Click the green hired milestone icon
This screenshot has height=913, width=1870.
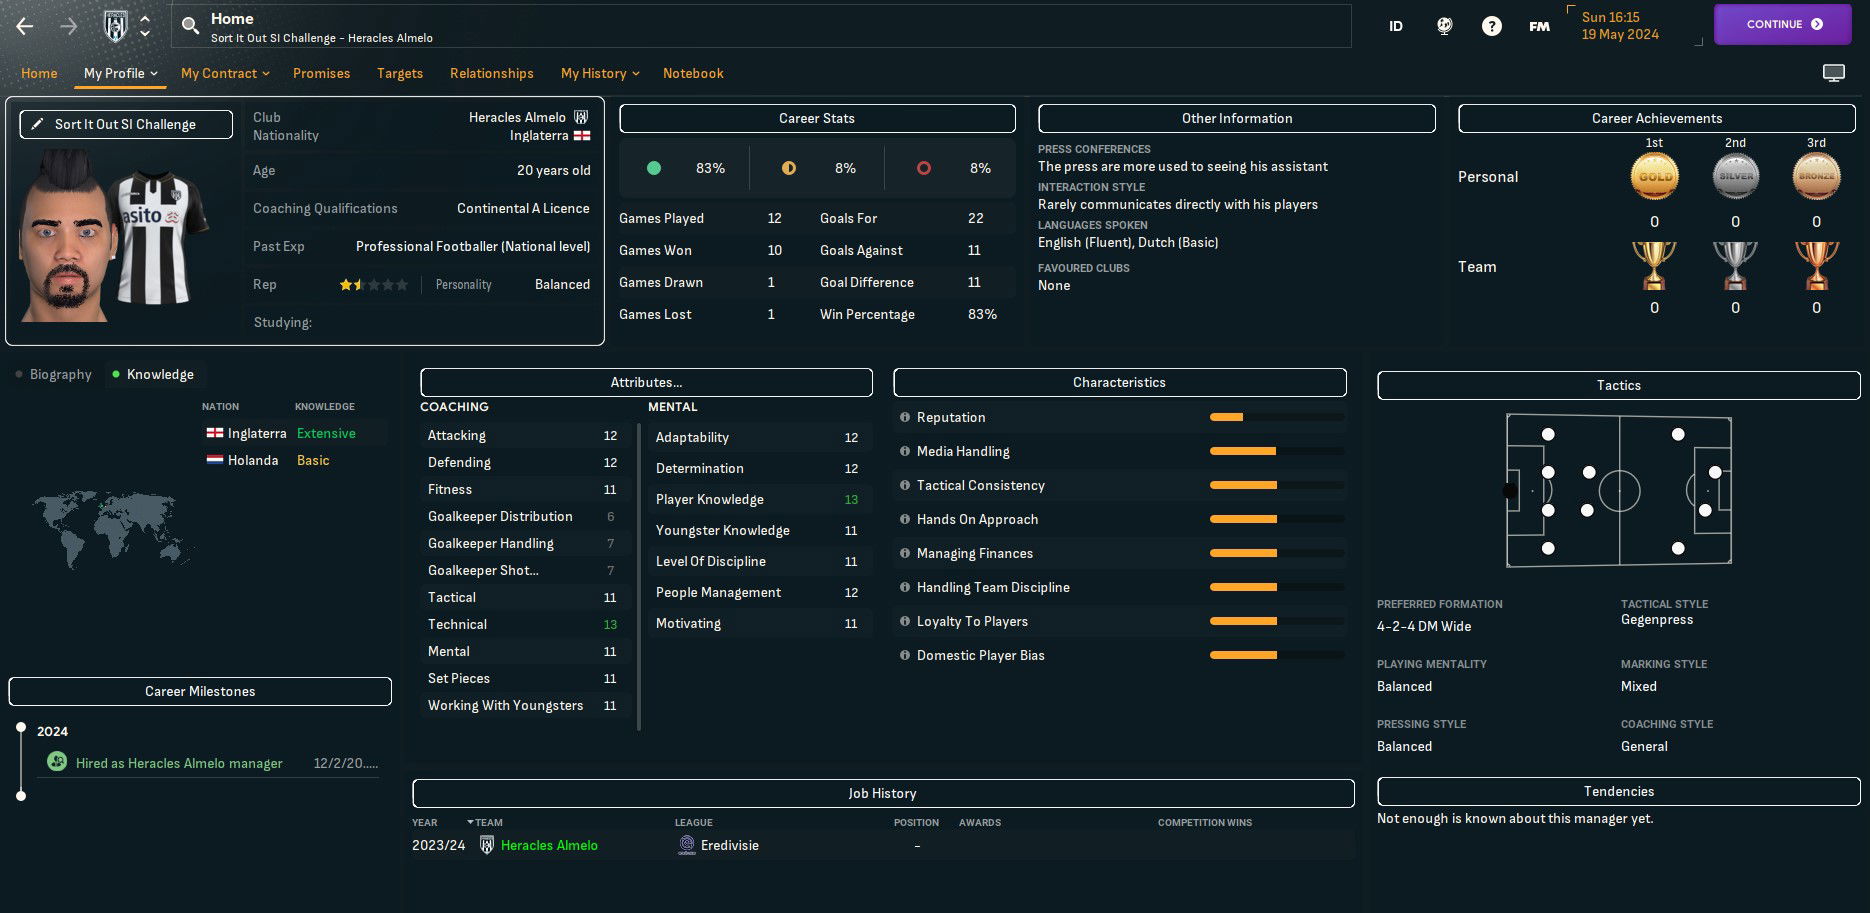tap(57, 762)
